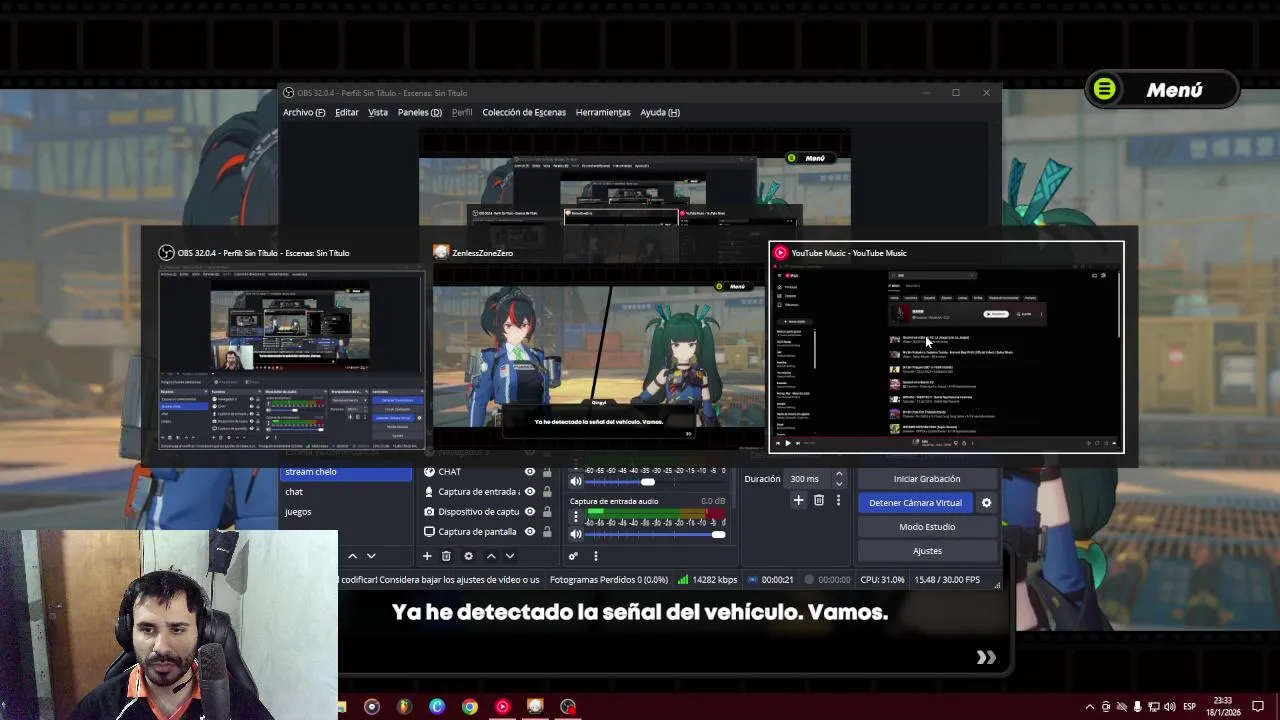The height and width of the screenshot is (720, 1280).
Task: Show hidden tray icons chevron
Action: point(1090,707)
